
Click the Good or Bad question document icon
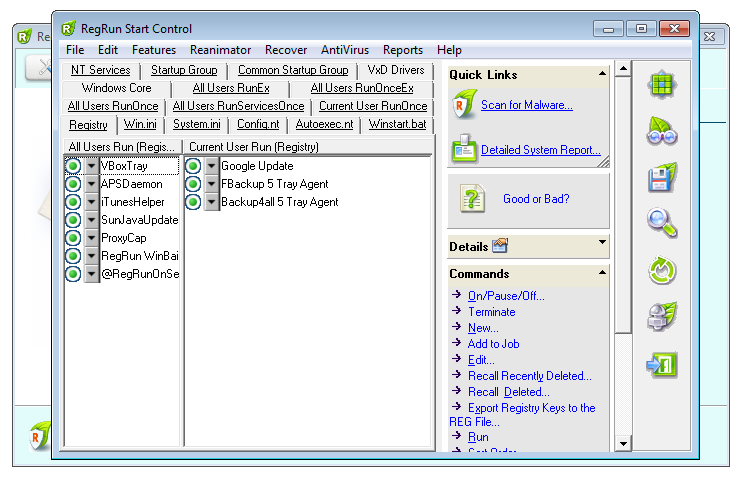pos(472,198)
